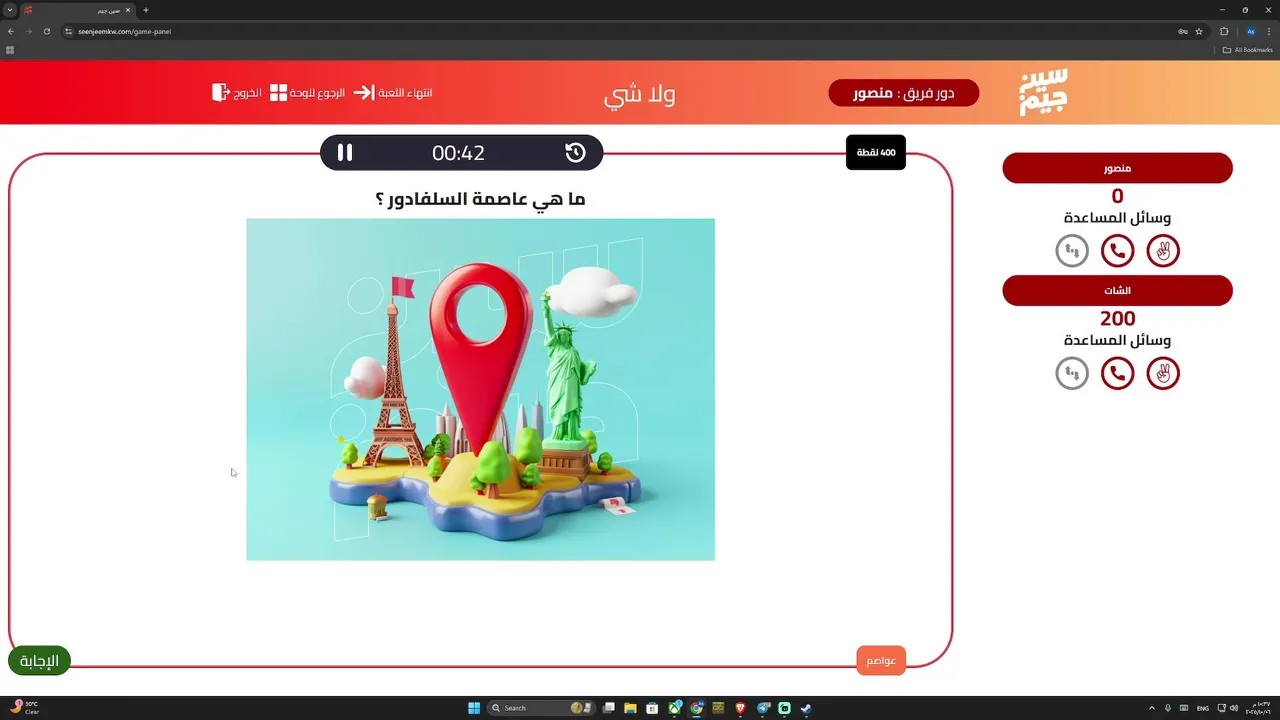Click الشات team's grey swap helper icon
The height and width of the screenshot is (720, 1280).
1072,373
